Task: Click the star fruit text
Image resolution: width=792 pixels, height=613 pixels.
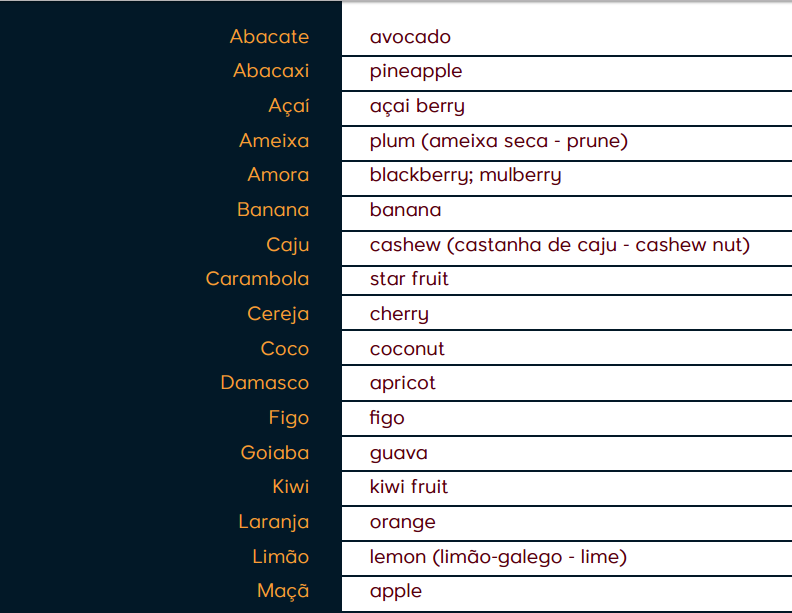Action: point(409,279)
